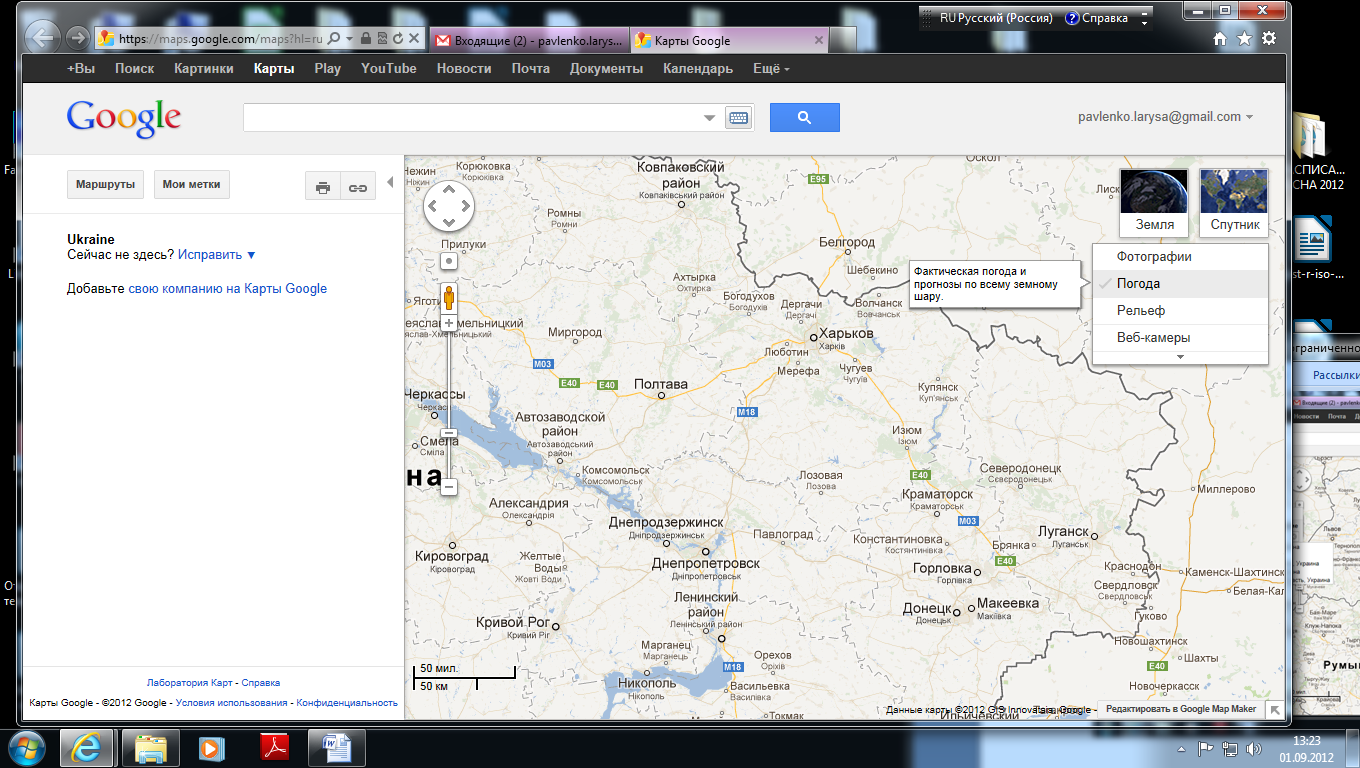Click the blue Google search button
1360x768 pixels.
coord(805,117)
